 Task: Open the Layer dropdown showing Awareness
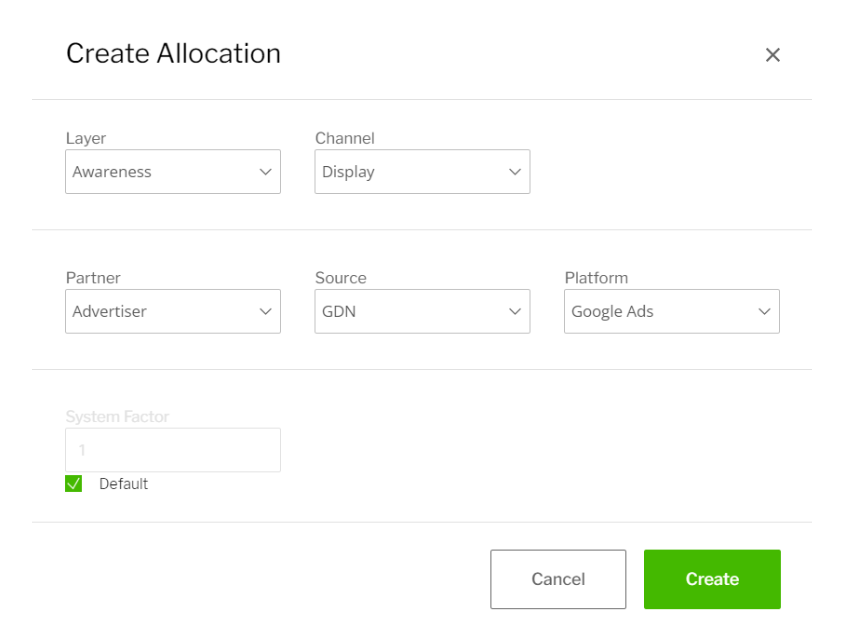point(160,172)
